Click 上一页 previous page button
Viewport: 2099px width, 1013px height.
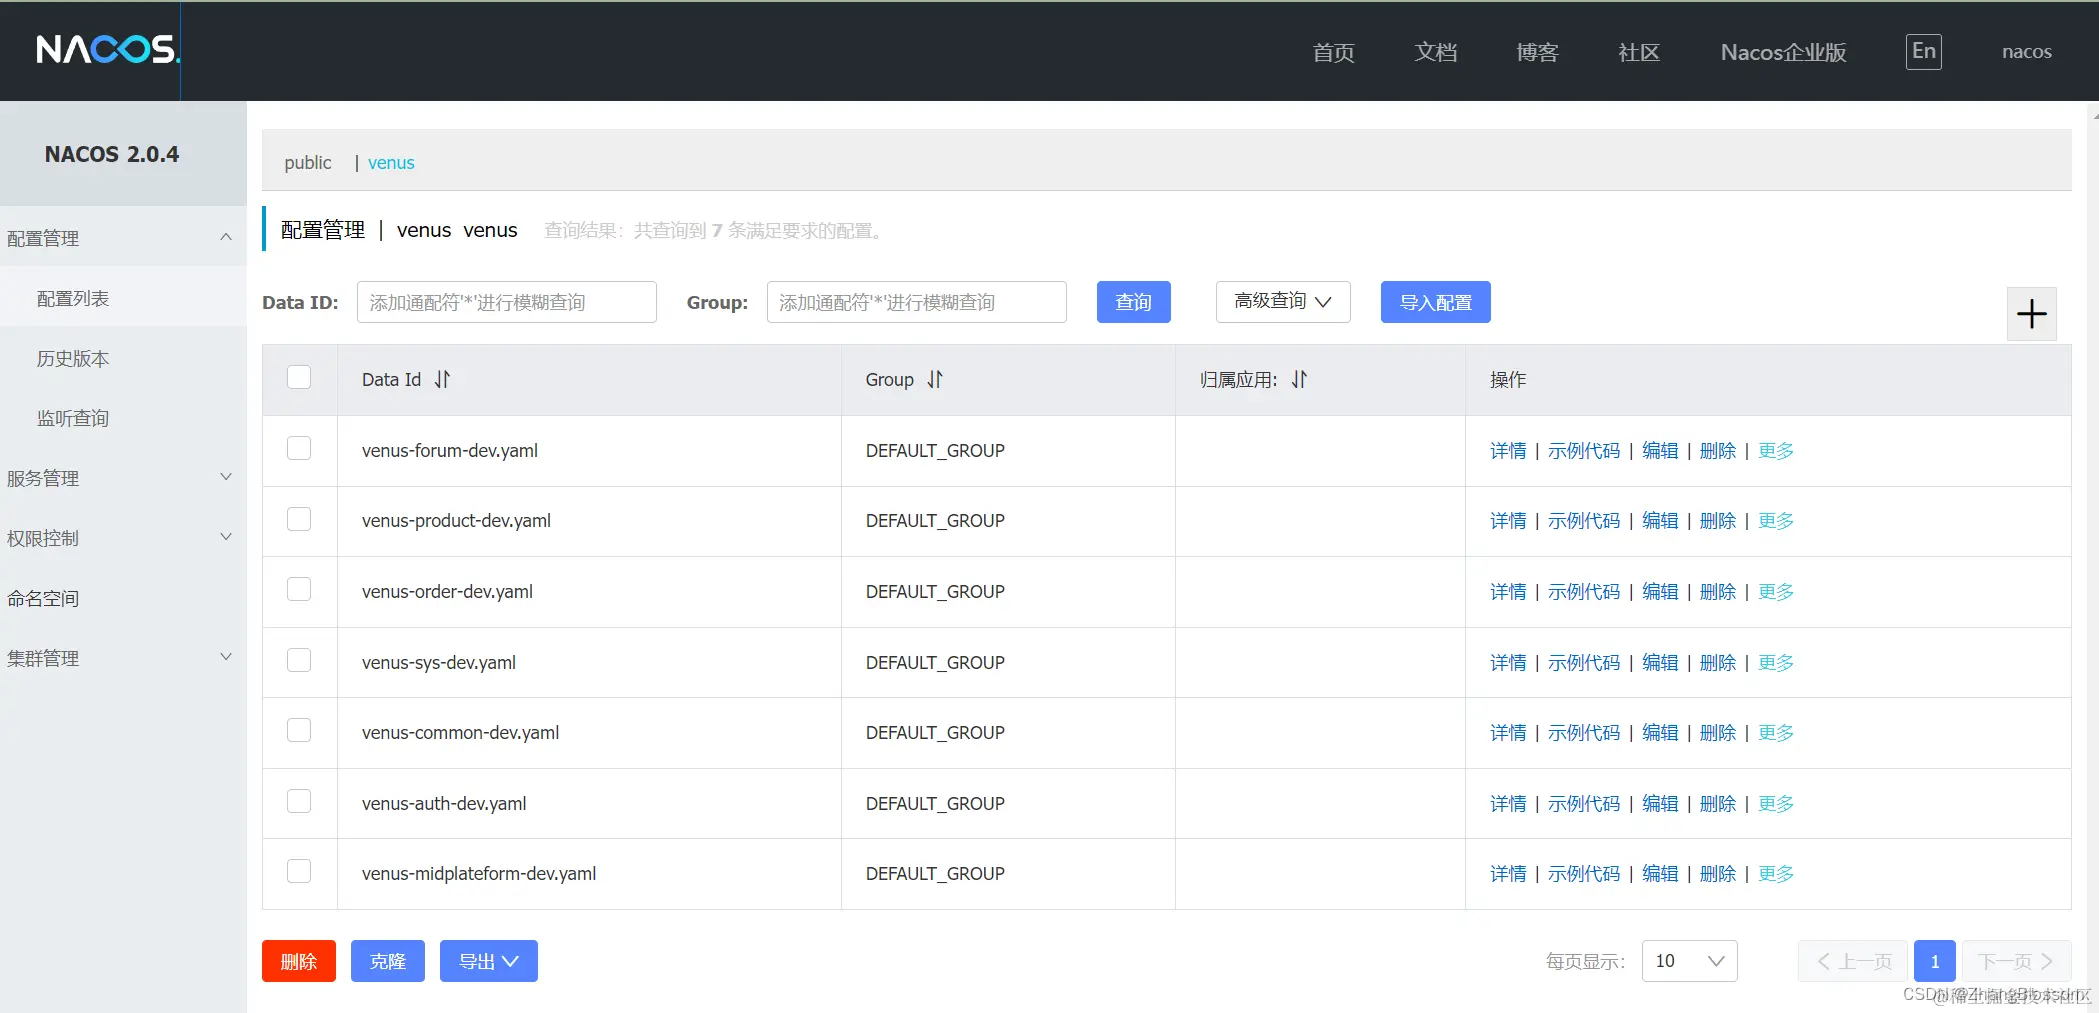[x=1853, y=961]
